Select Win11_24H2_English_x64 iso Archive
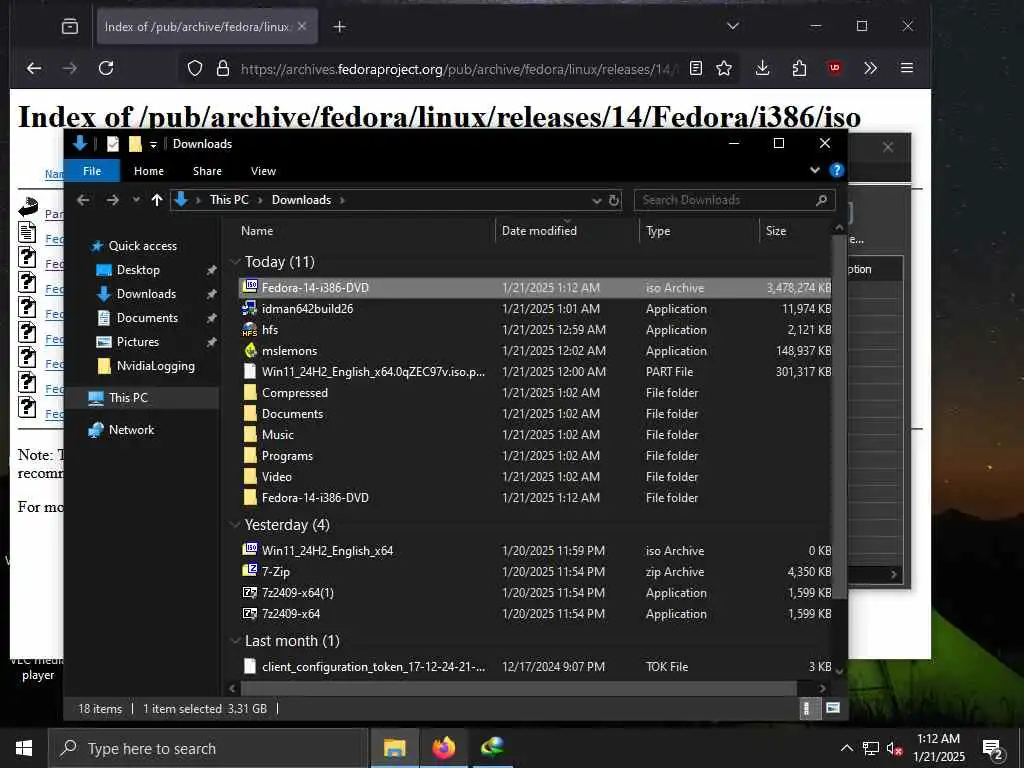1024x768 pixels. 327,551
